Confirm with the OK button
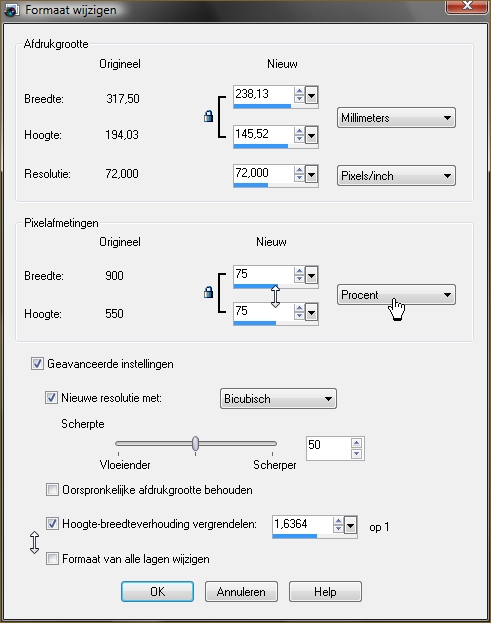Viewport: 491px width, 623px height. (x=157, y=592)
